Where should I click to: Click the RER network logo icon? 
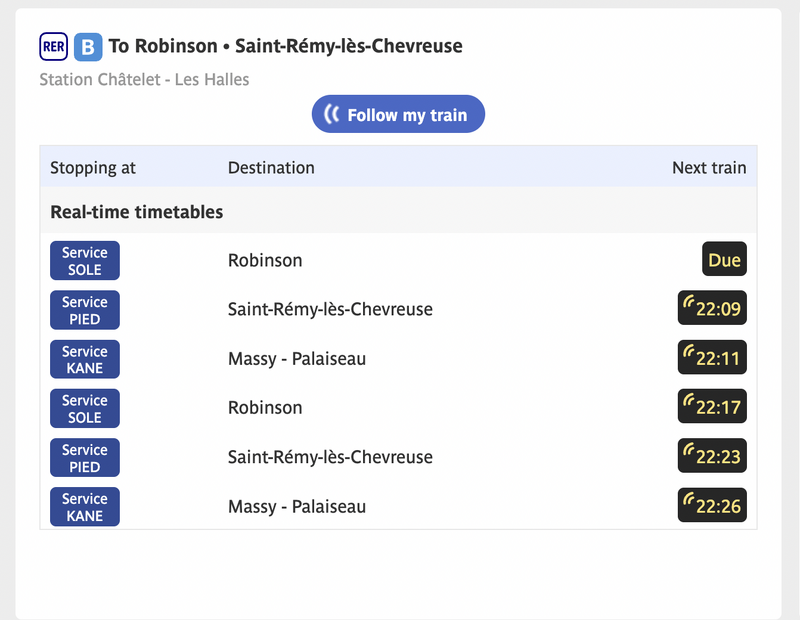click(x=53, y=47)
